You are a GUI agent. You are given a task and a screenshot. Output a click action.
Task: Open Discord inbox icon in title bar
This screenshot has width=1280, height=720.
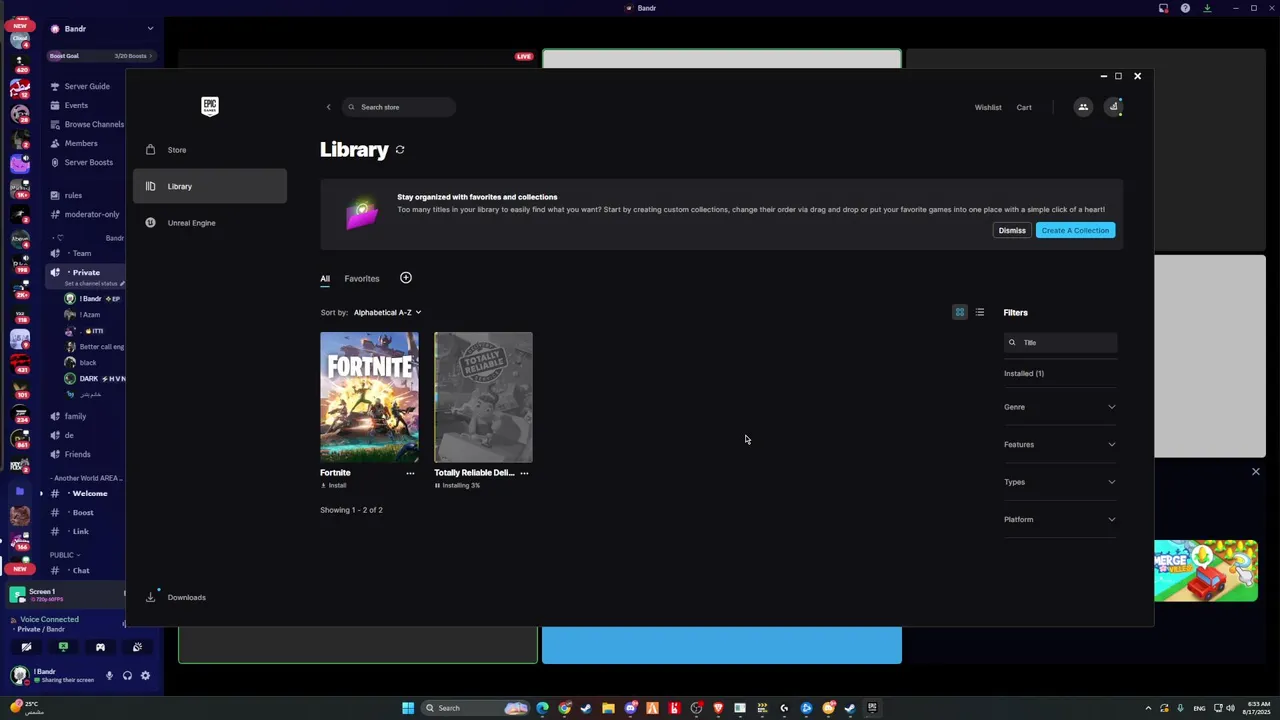pos(1163,8)
